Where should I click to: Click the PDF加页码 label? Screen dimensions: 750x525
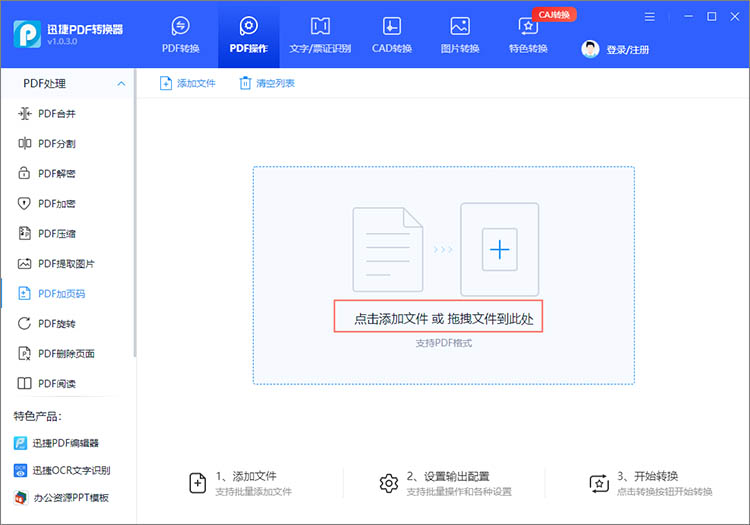pos(62,294)
